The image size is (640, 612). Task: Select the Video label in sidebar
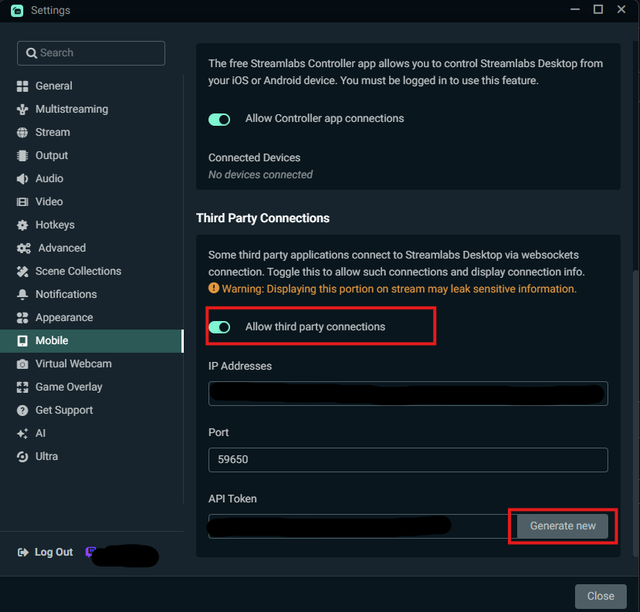49,202
